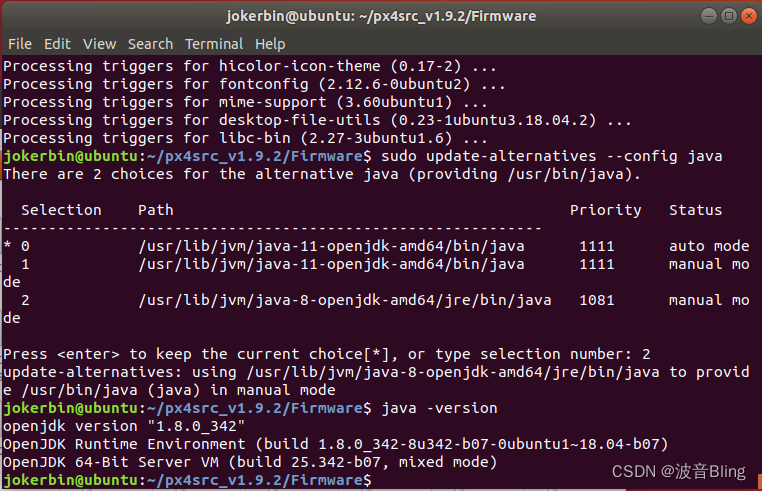Image resolution: width=762 pixels, height=491 pixels.
Task: Click the desktop-file-utils processing line
Action: pyautogui.click(x=317, y=120)
